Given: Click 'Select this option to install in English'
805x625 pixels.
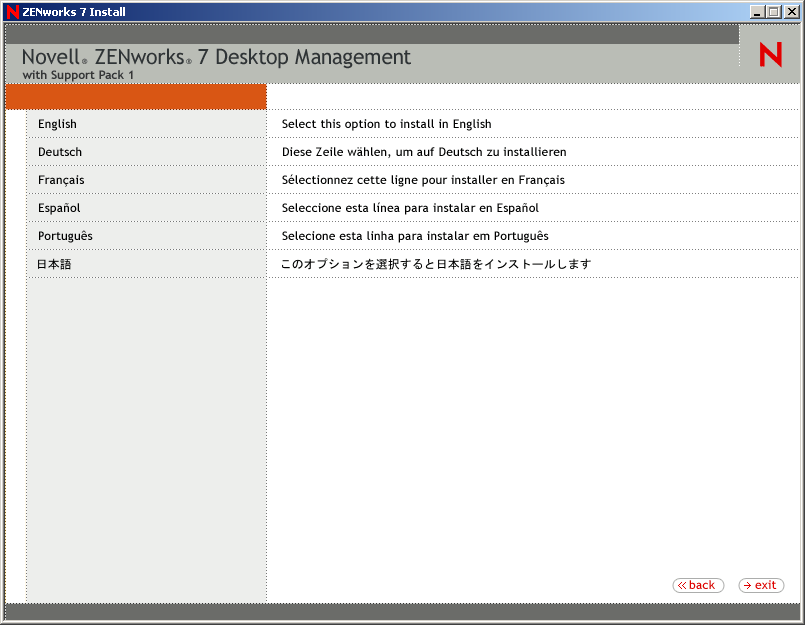Looking at the screenshot, I should 386,124.
